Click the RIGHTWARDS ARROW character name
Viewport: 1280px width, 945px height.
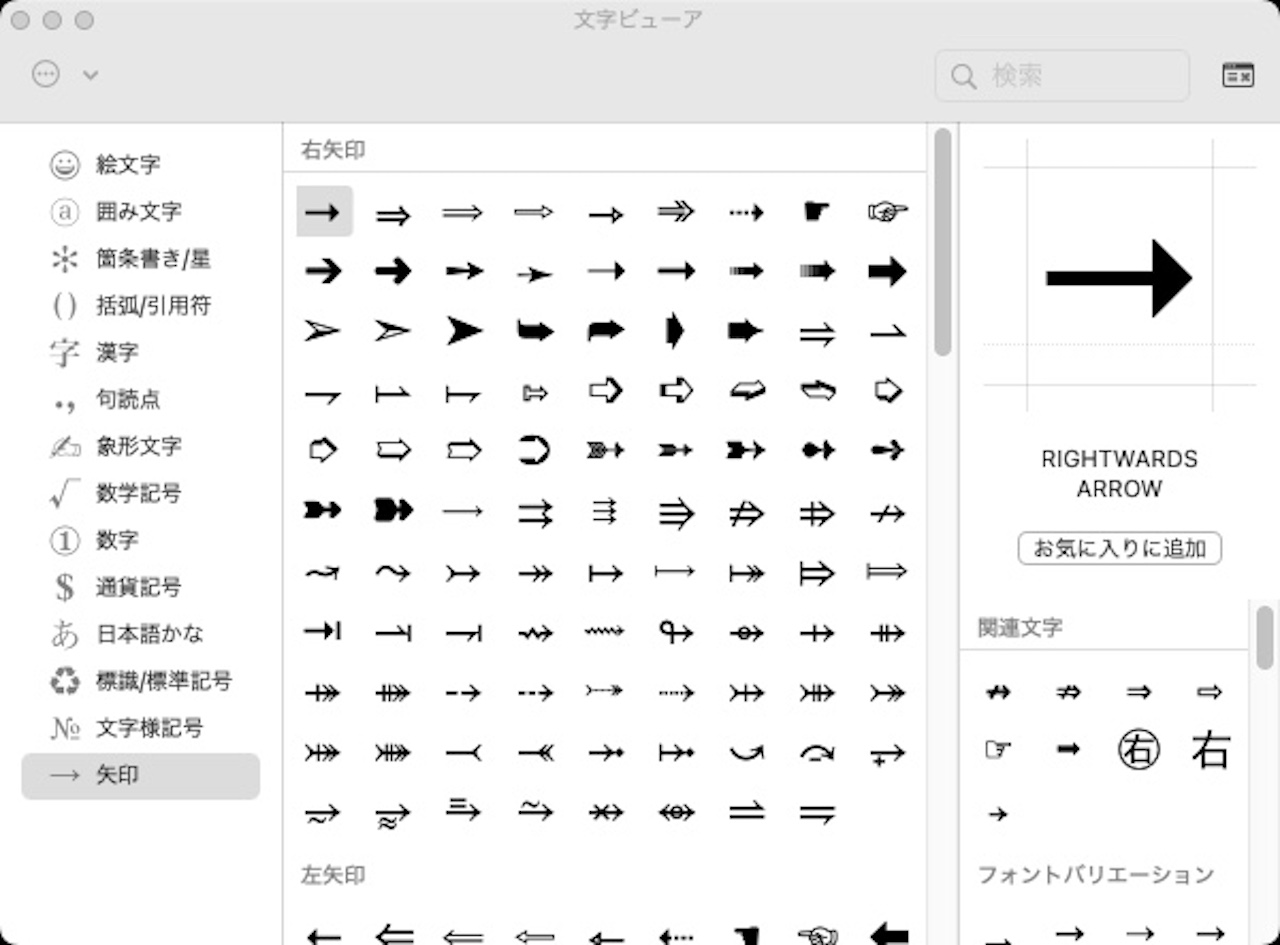(1119, 474)
